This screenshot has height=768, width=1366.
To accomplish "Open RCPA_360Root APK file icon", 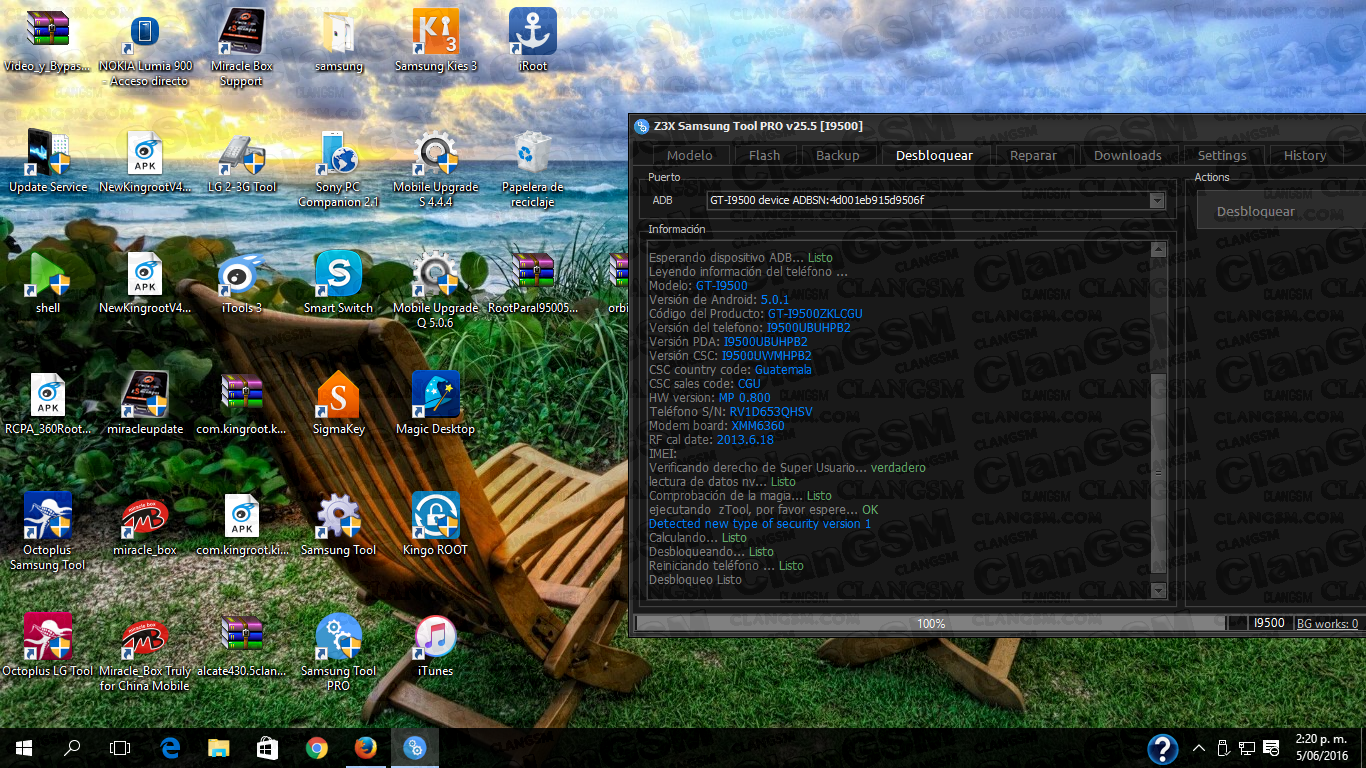I will [x=48, y=395].
